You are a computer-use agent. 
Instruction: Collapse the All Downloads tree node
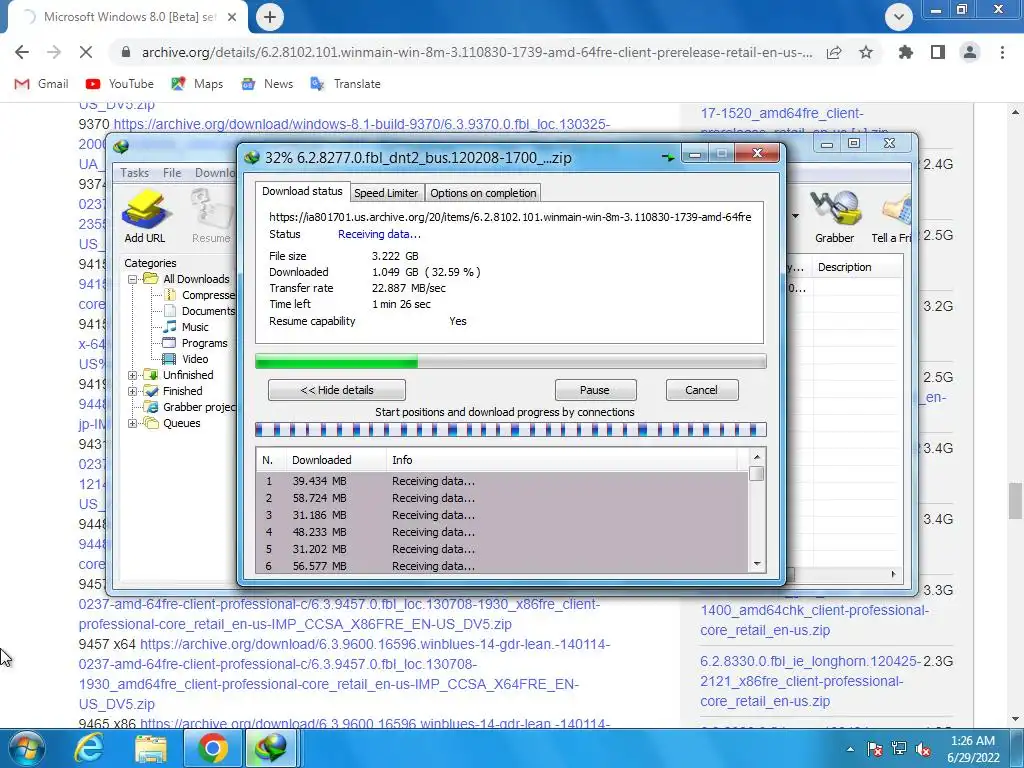coord(133,279)
